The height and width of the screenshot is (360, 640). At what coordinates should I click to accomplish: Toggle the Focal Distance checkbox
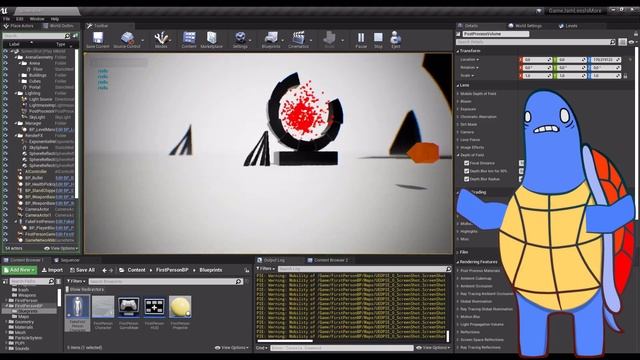click(x=466, y=163)
